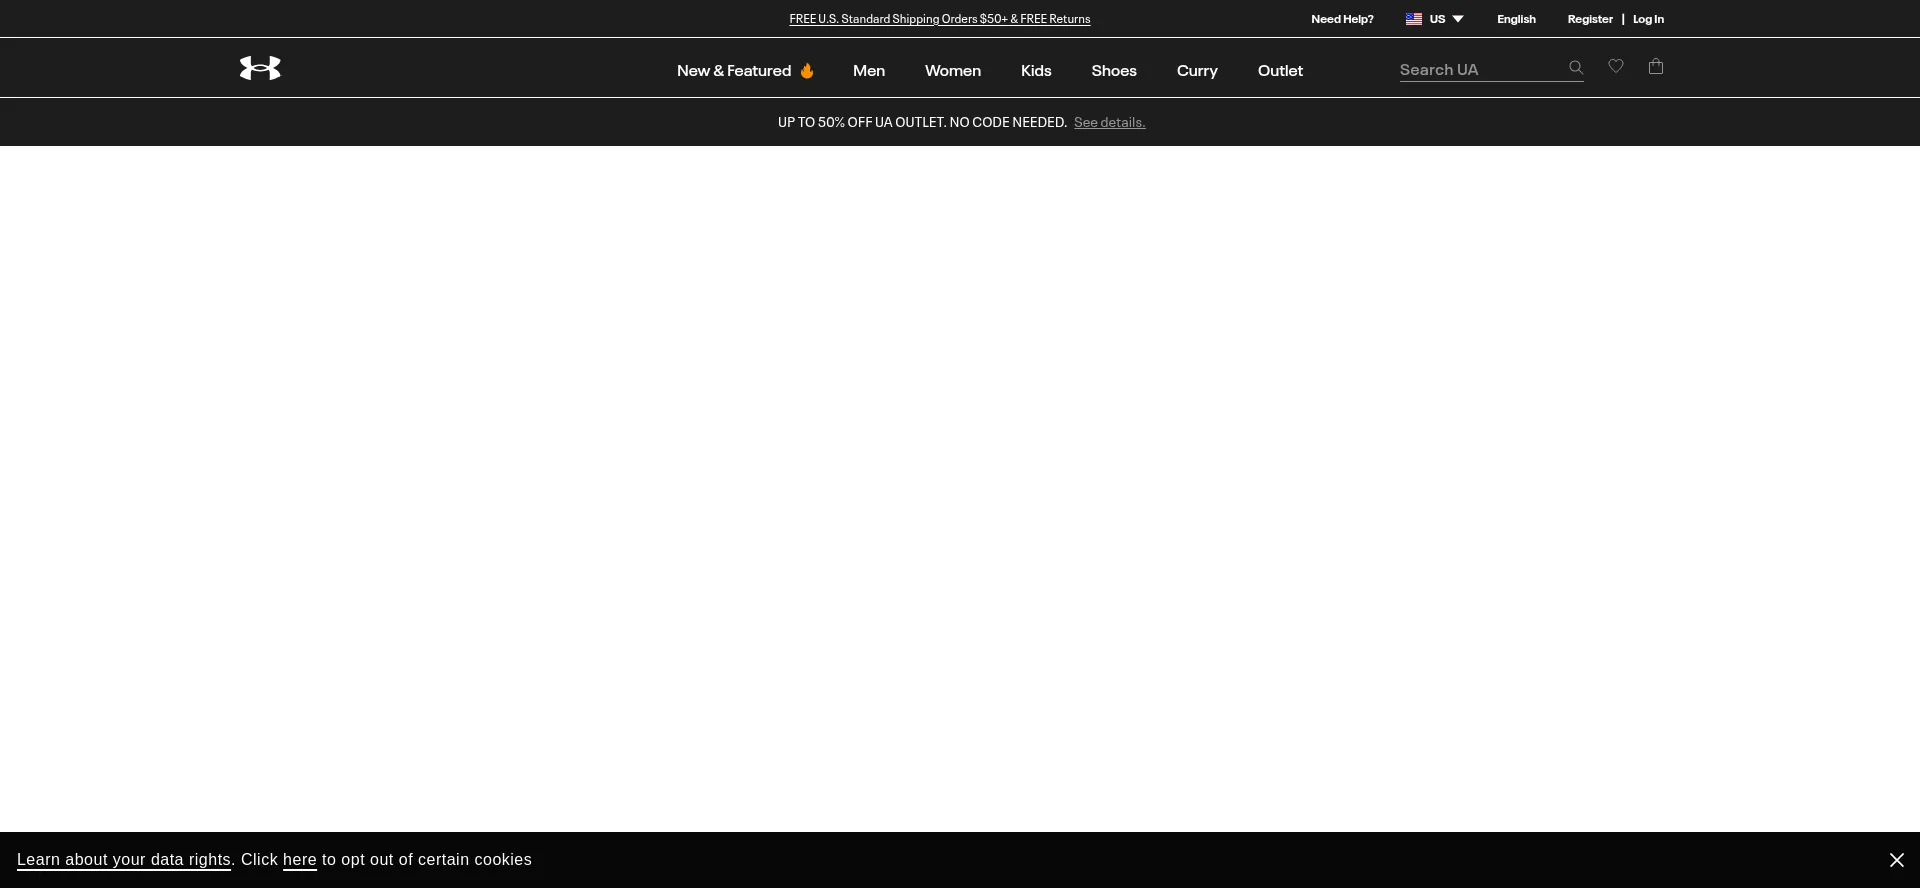Open the wishlist heart icon
Viewport: 1920px width, 888px height.
pos(1616,66)
